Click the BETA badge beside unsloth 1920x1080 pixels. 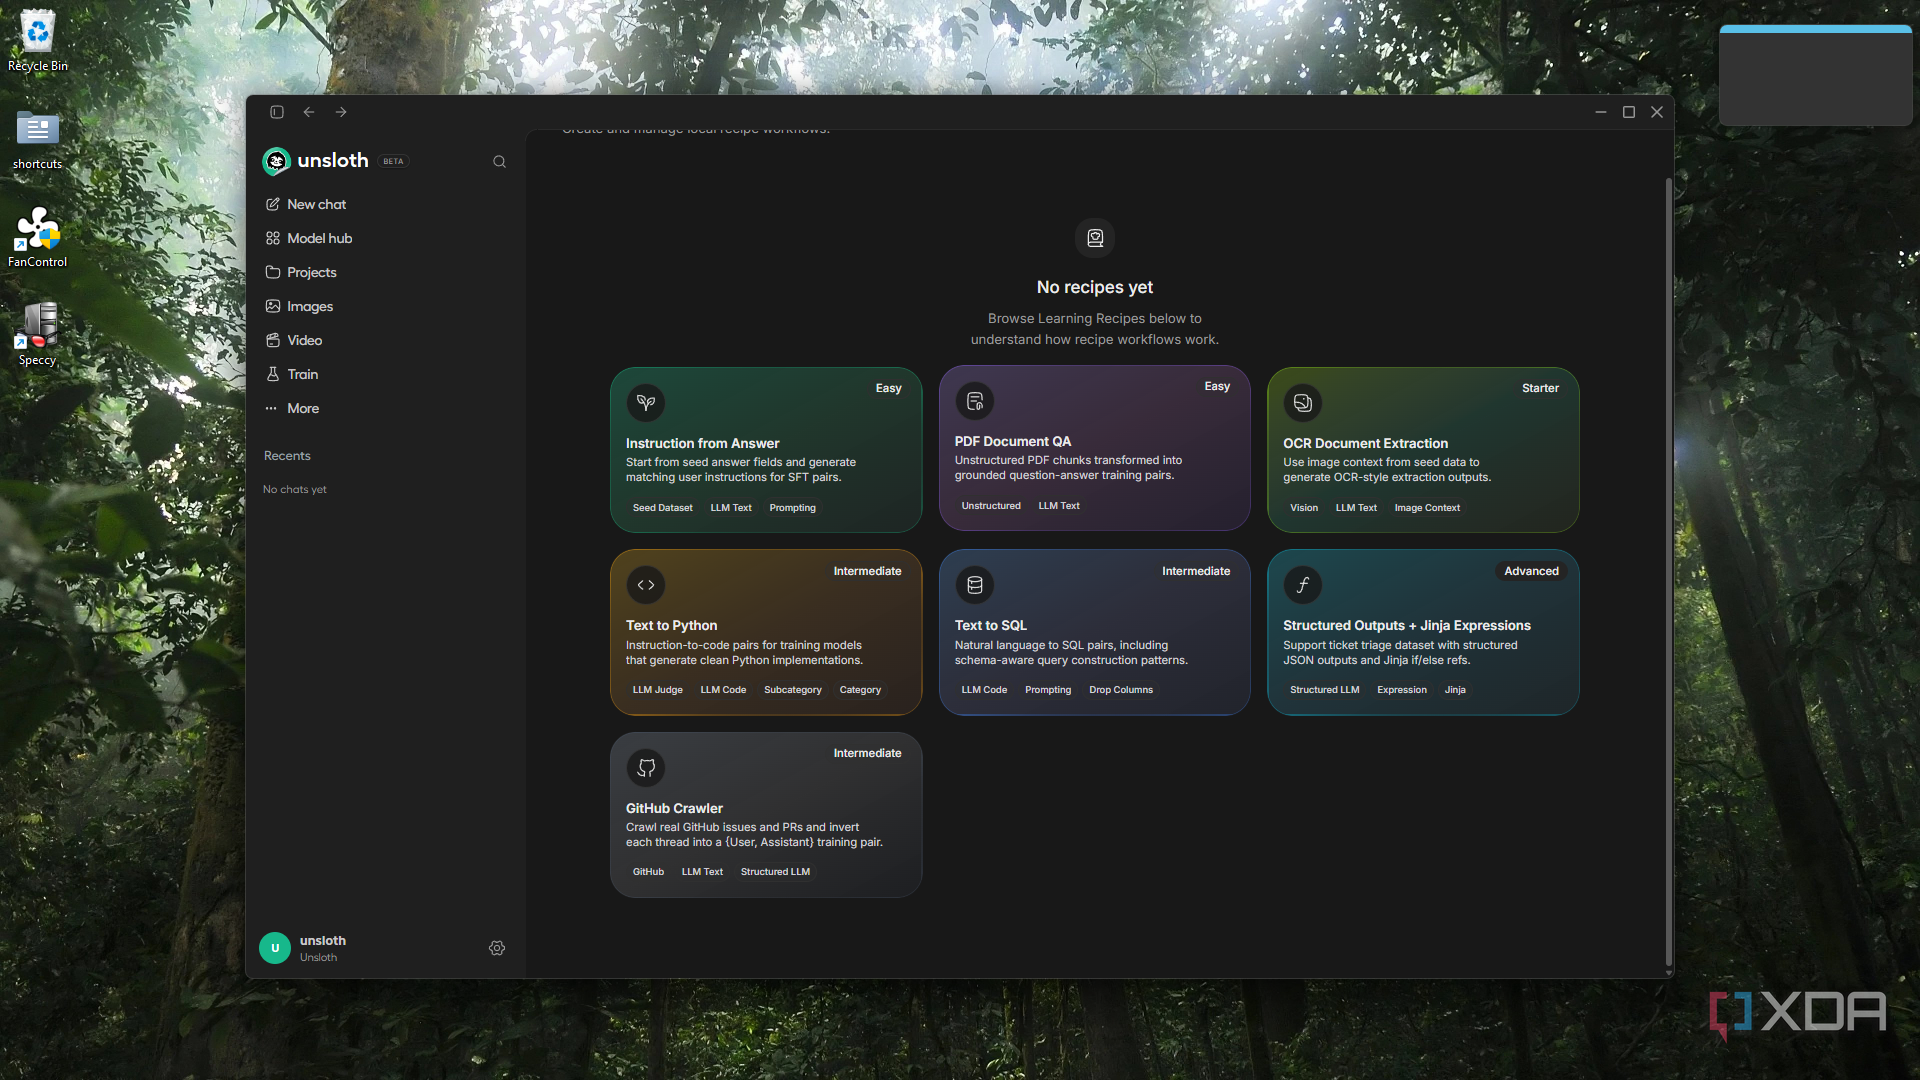pos(393,161)
